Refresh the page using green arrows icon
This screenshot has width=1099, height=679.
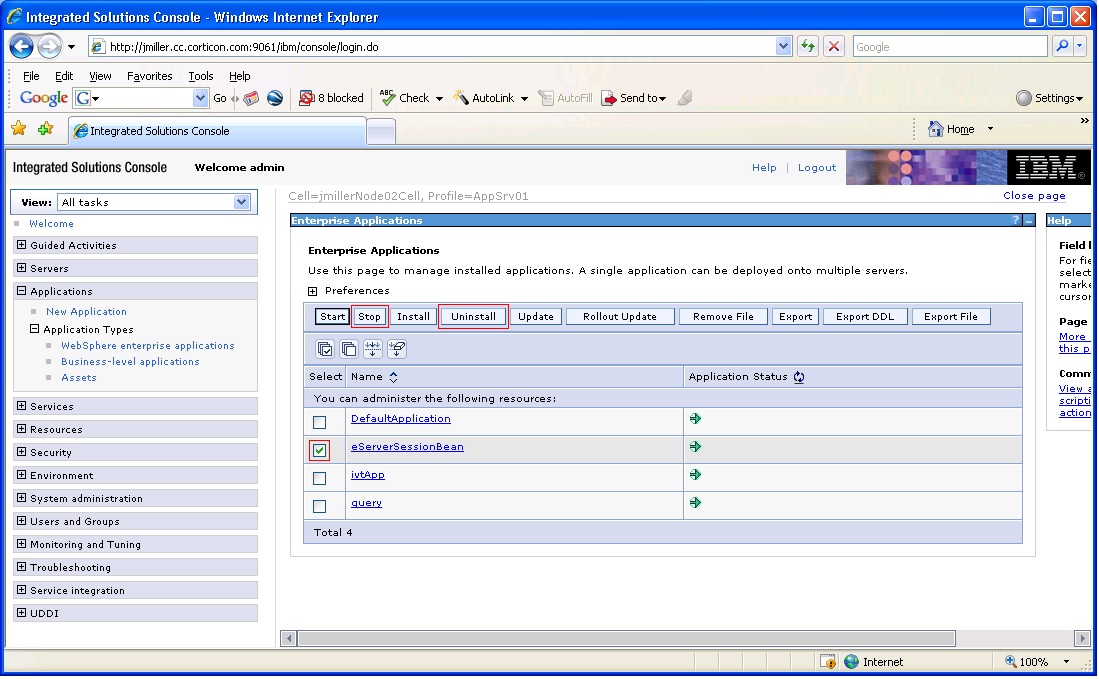click(808, 47)
